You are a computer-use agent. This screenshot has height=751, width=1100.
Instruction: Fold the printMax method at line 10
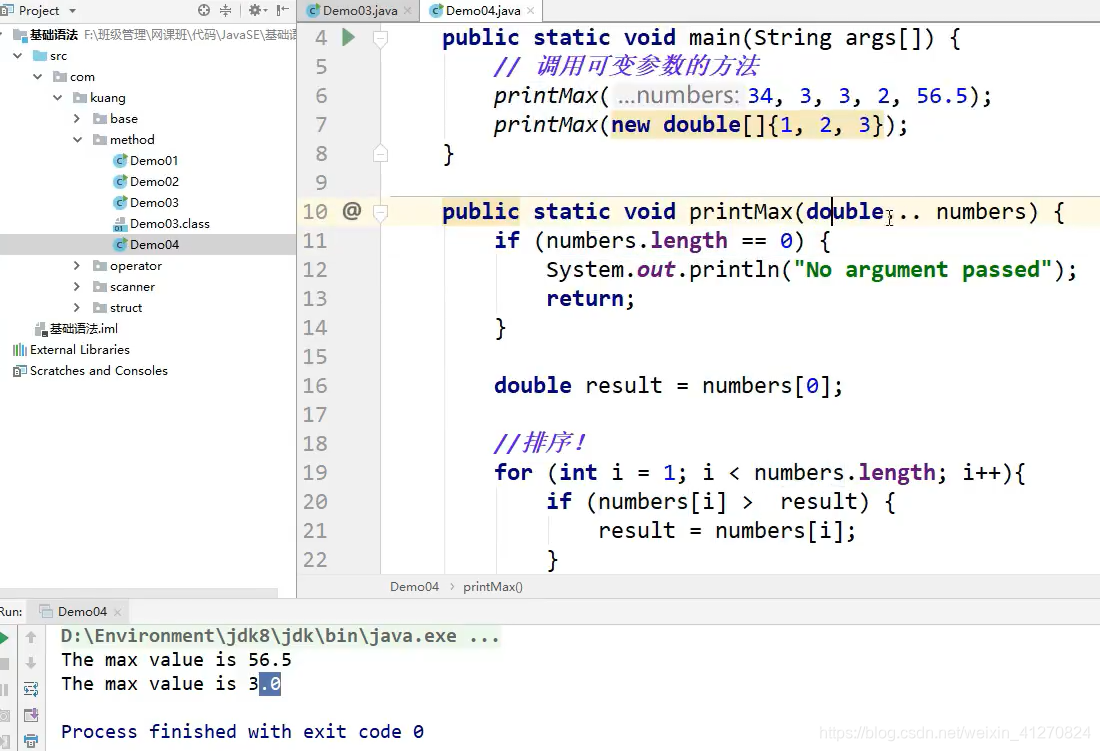[380, 211]
